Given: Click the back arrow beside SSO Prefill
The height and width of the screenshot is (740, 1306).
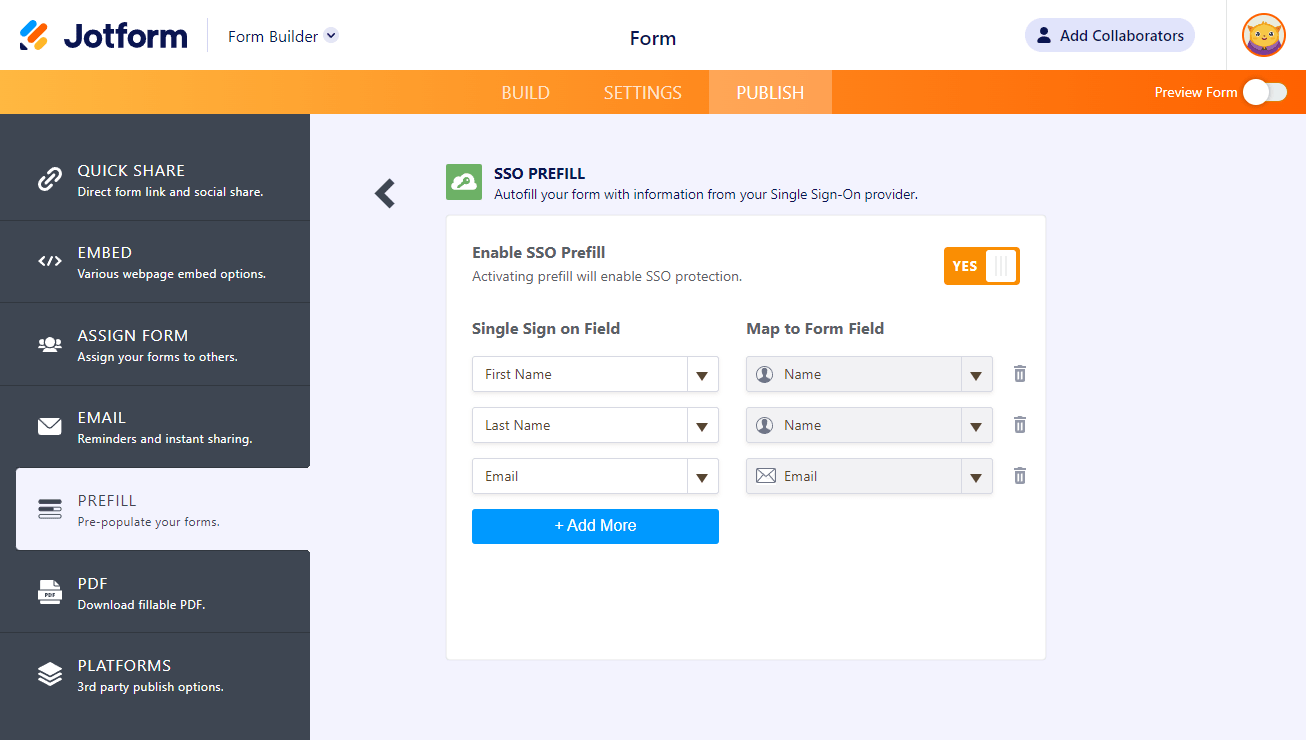Looking at the screenshot, I should point(385,193).
